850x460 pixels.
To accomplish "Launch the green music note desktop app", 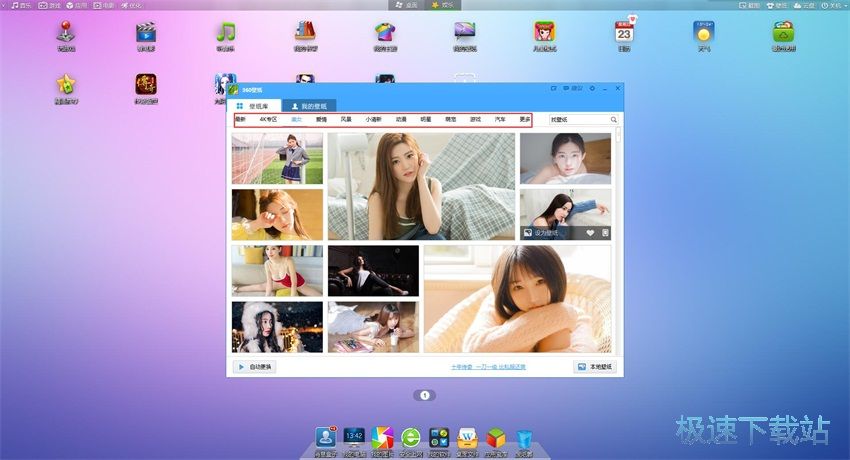I will (226, 32).
